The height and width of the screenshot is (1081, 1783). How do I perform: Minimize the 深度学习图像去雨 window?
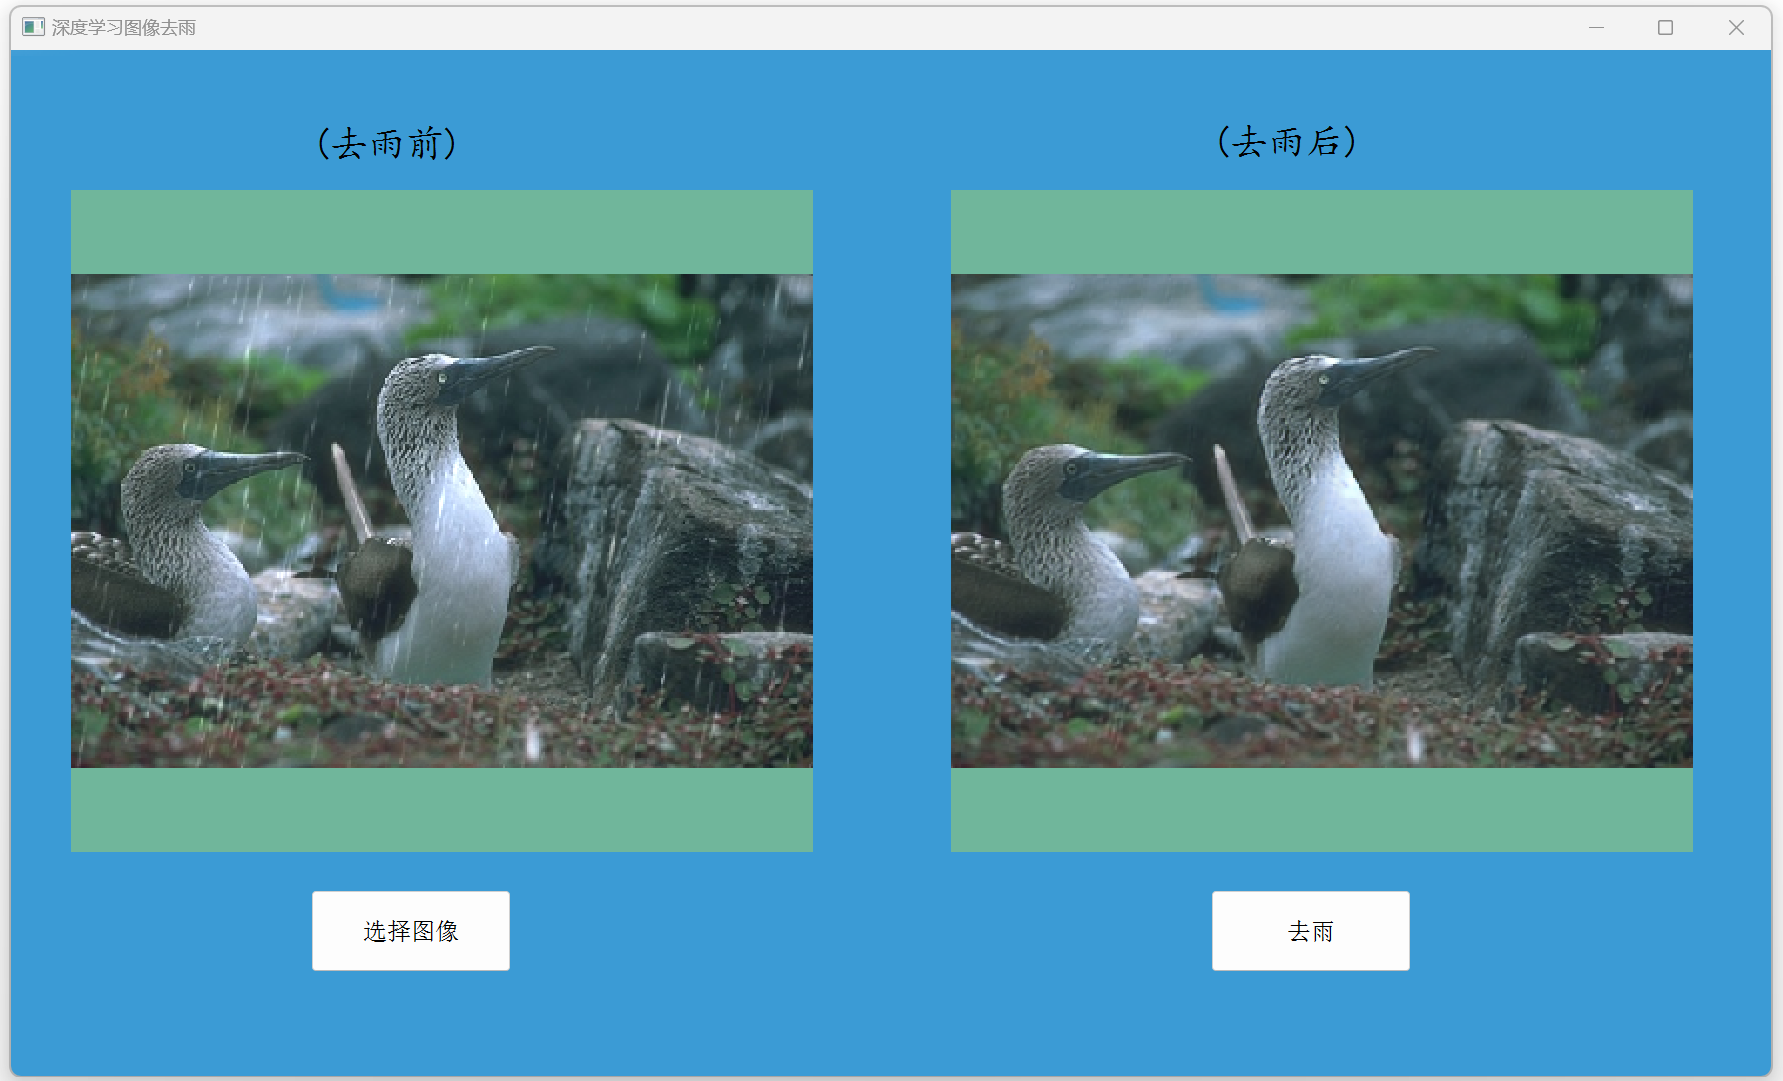(1596, 27)
